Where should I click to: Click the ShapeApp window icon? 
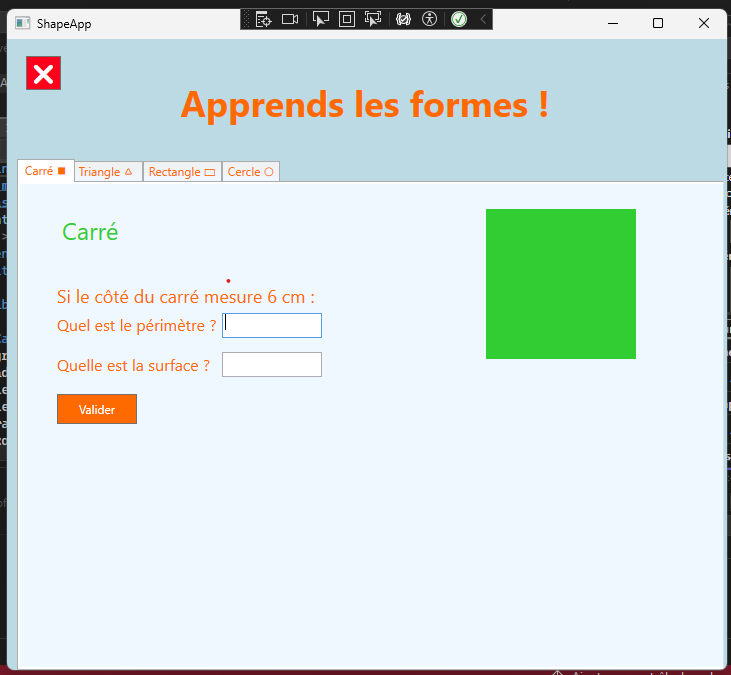click(x=22, y=23)
